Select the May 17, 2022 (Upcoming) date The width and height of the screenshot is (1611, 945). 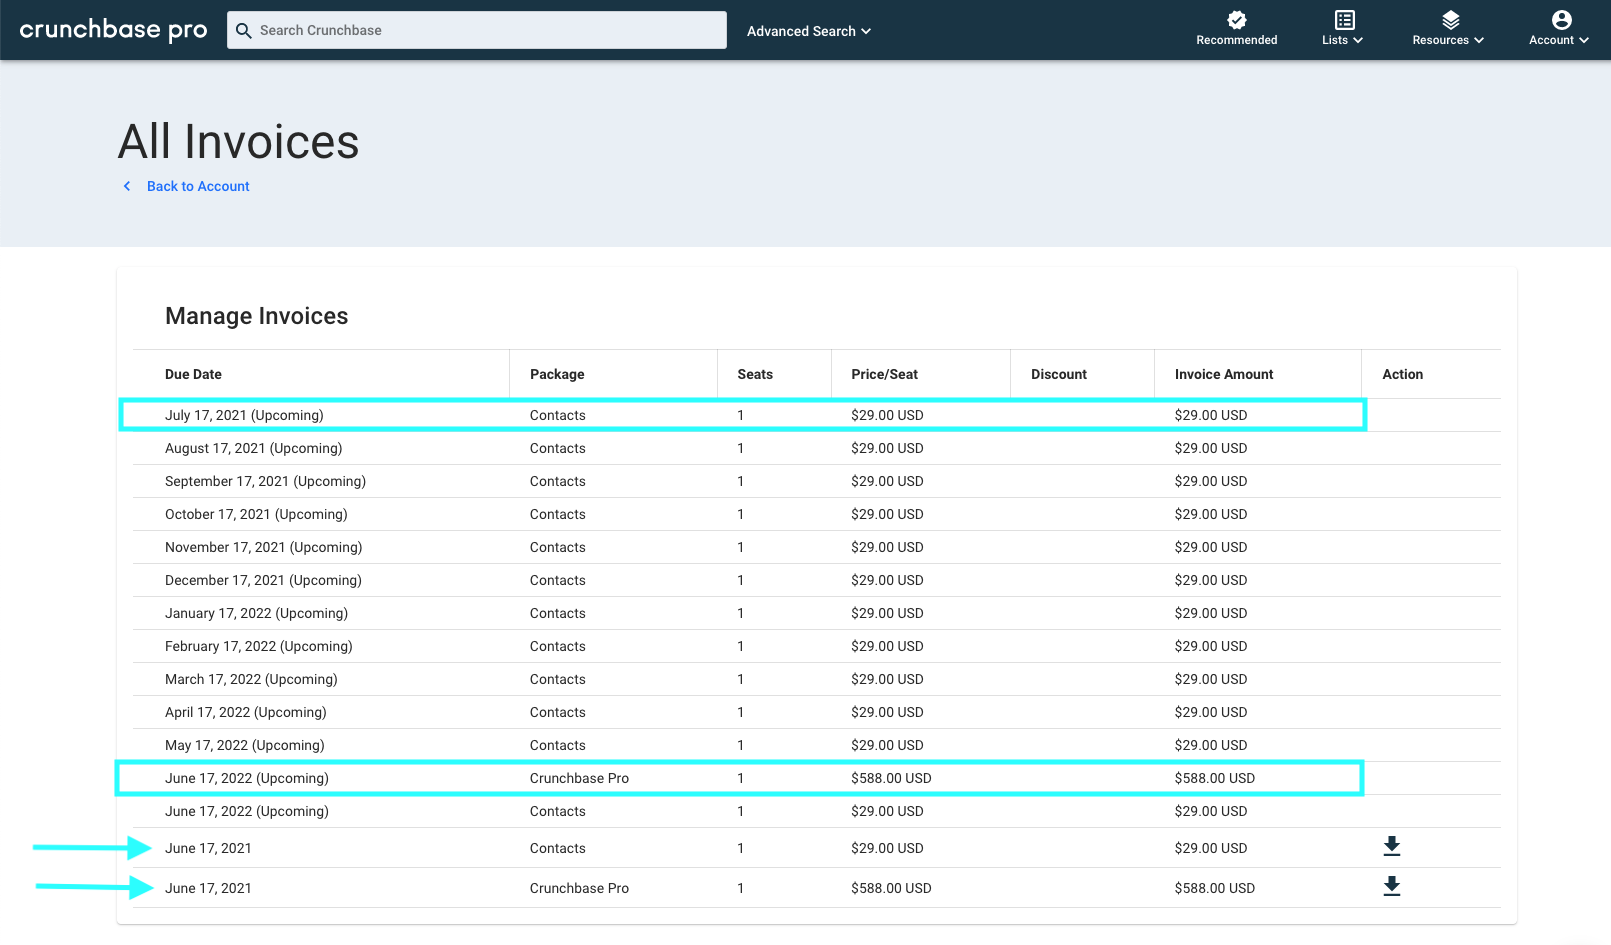pos(245,745)
